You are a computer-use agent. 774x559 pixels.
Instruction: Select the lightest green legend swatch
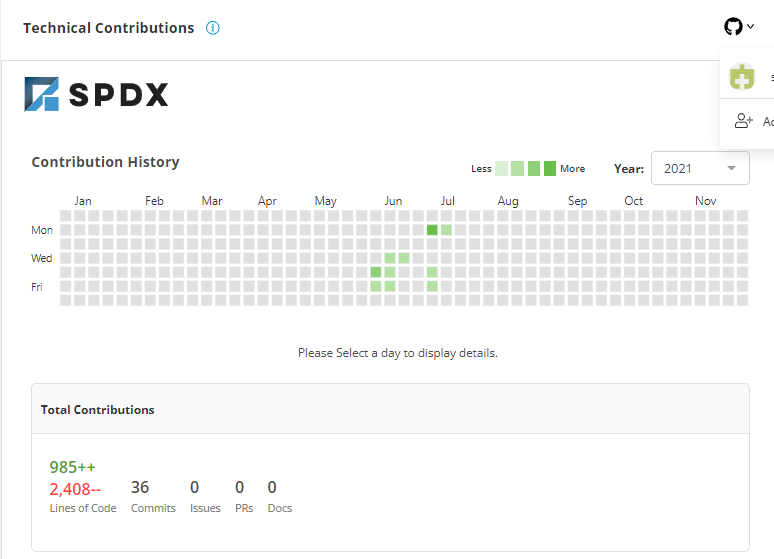(502, 168)
